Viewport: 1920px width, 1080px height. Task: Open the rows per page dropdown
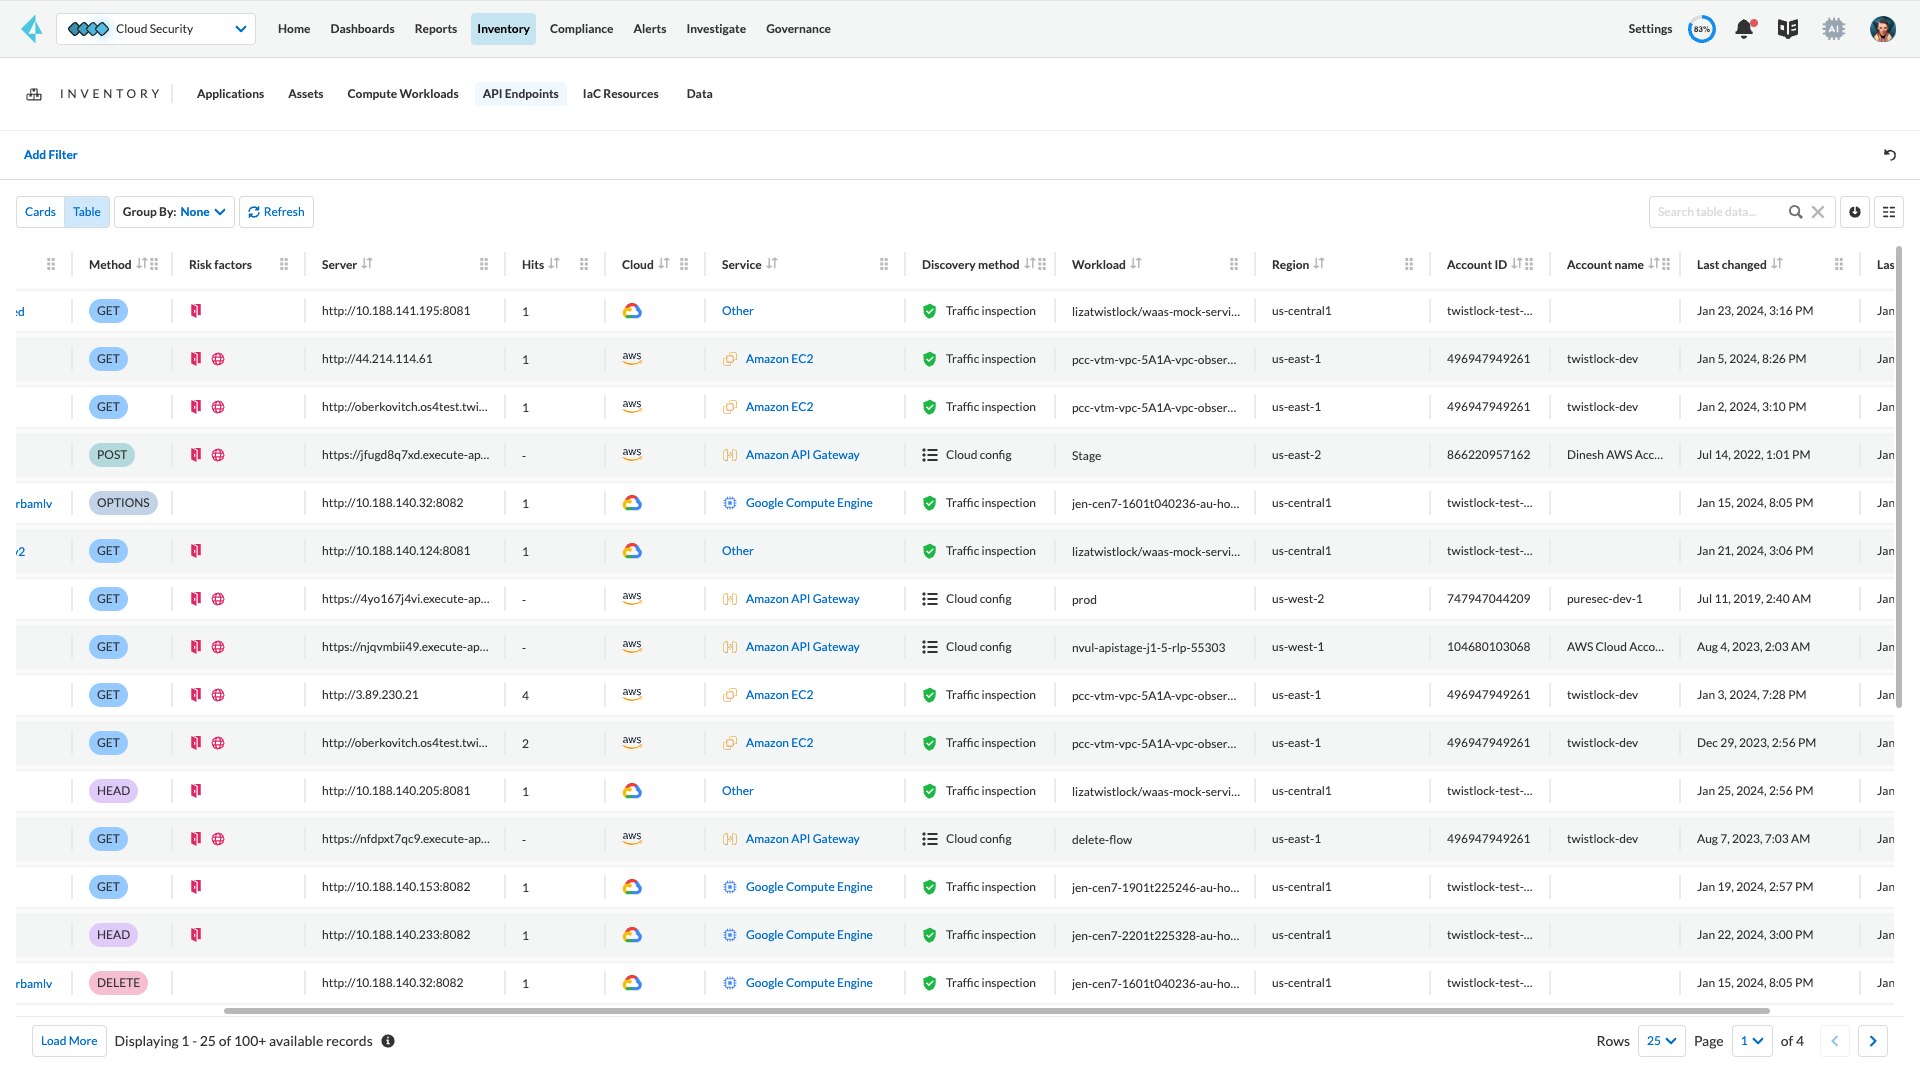[x=1660, y=1041]
